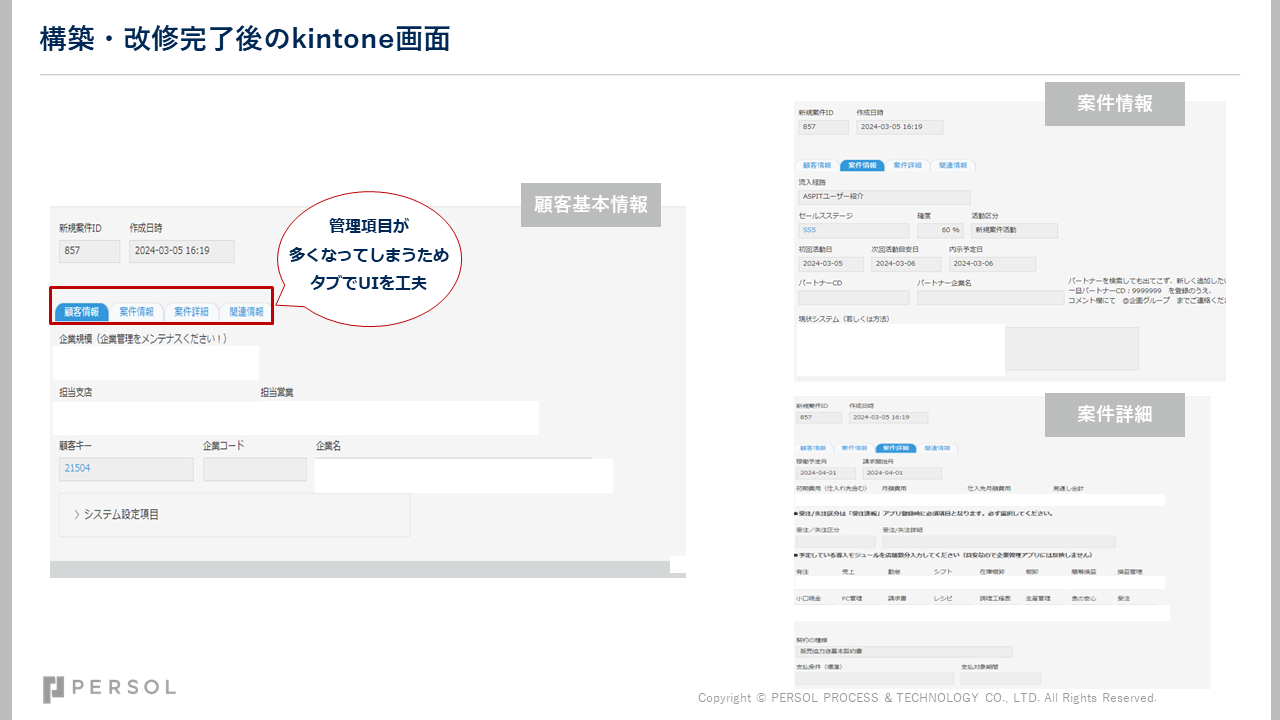Select 顧客情報 tab in the 案件情報 panel
This screenshot has height=720, width=1280.
point(819,165)
